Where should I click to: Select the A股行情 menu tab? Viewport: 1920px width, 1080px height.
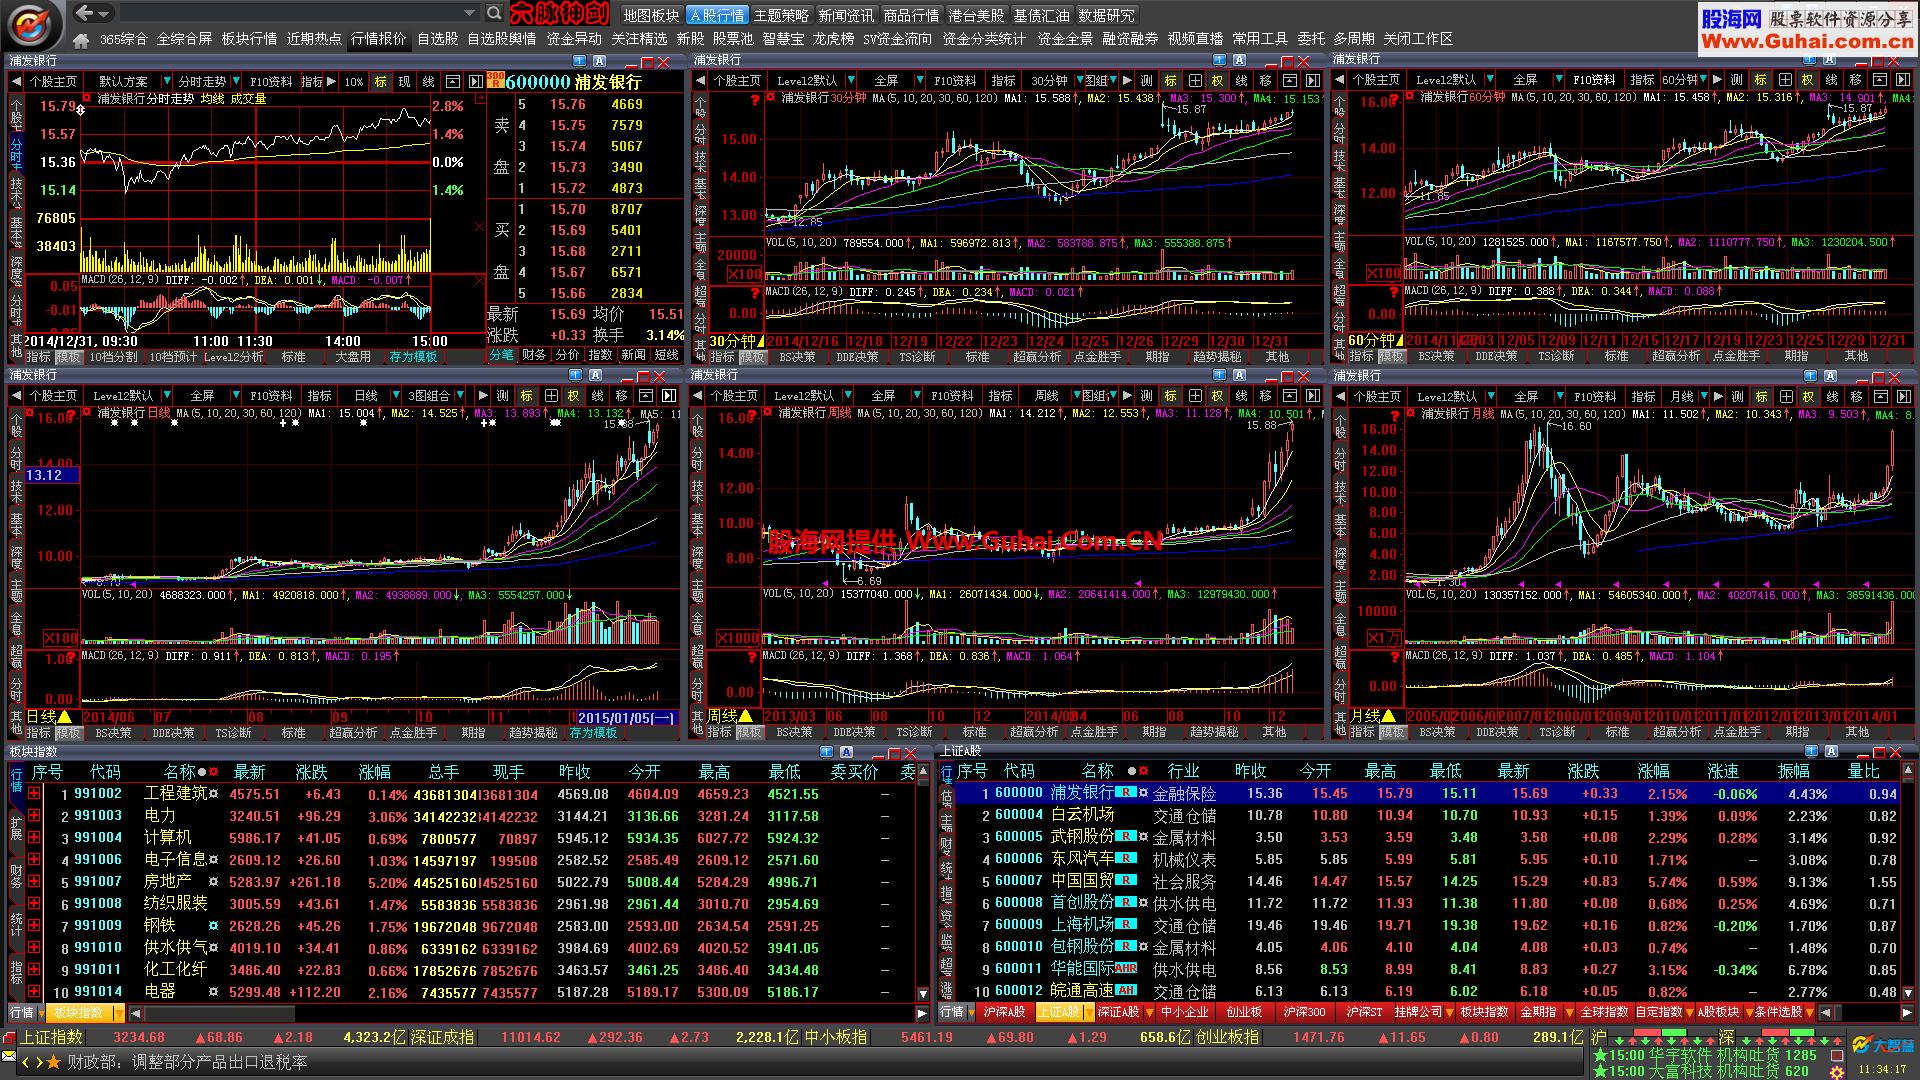click(717, 15)
